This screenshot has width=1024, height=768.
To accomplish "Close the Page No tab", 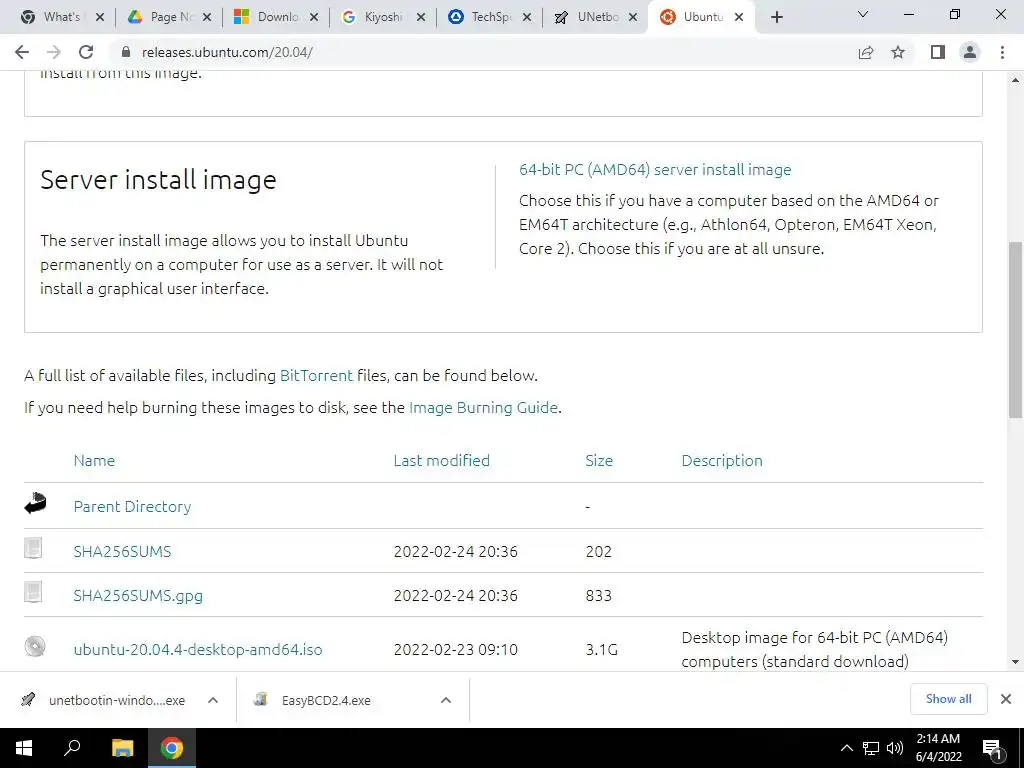I will click(207, 18).
